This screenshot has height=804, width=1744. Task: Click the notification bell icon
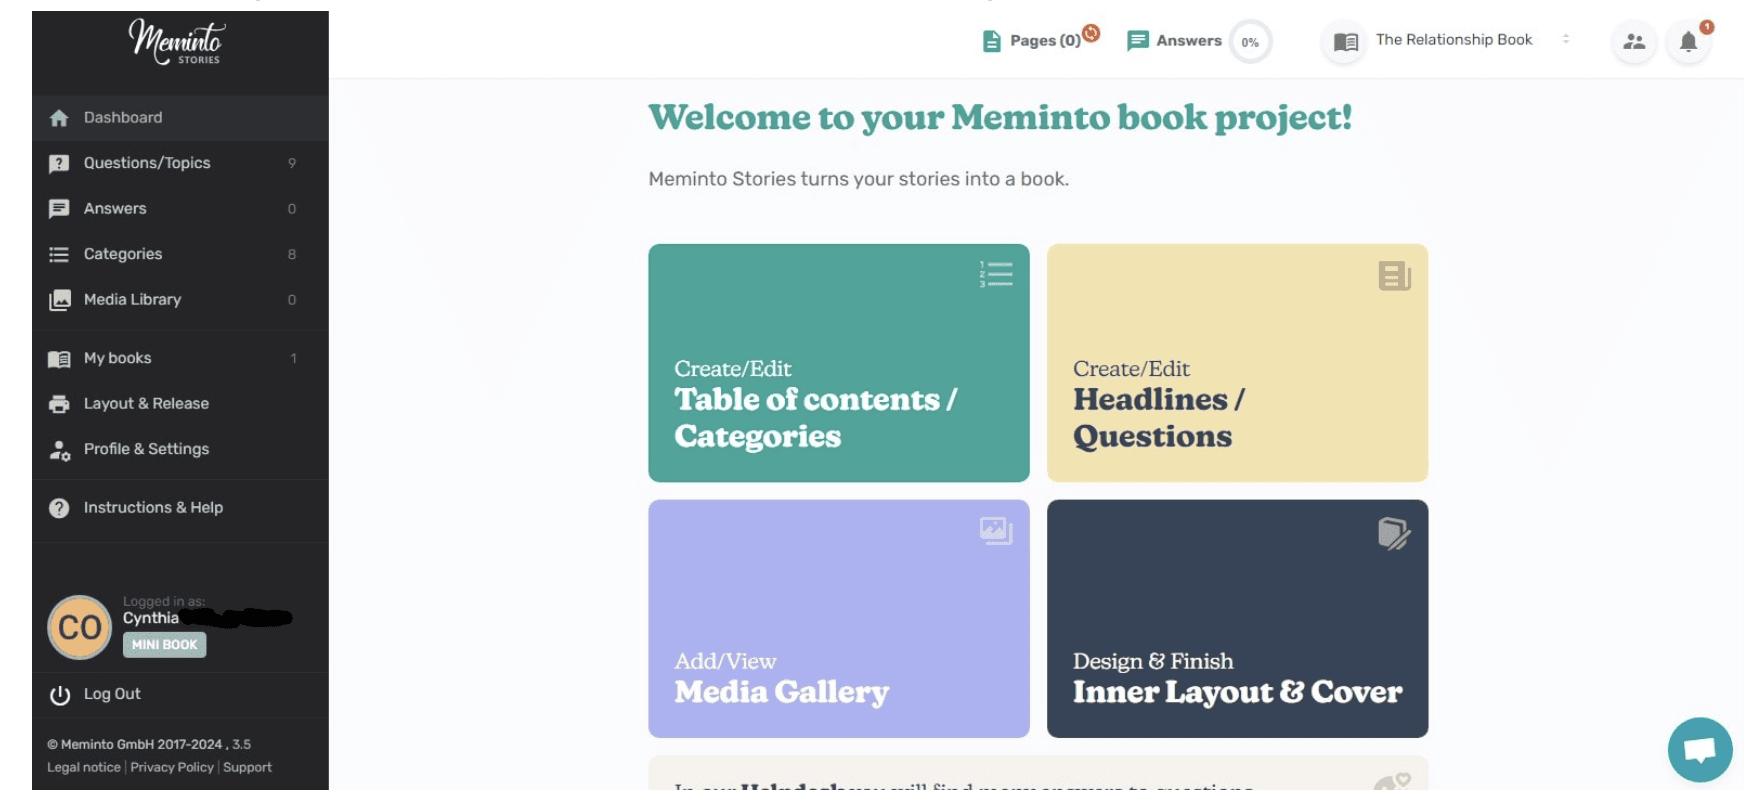point(1688,42)
